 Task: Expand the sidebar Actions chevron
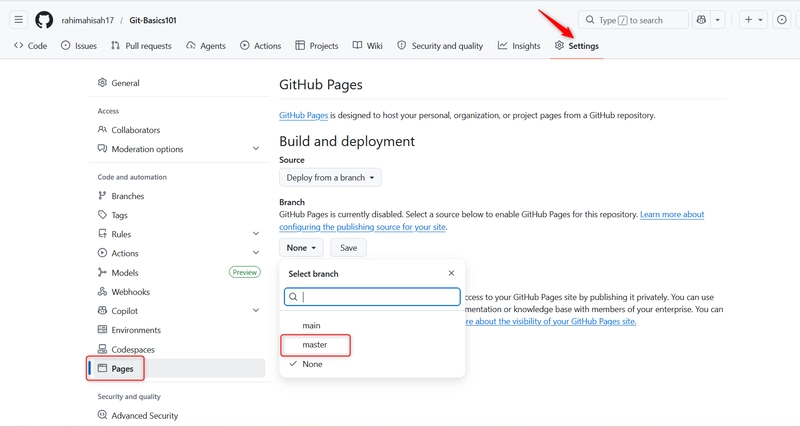(256, 253)
